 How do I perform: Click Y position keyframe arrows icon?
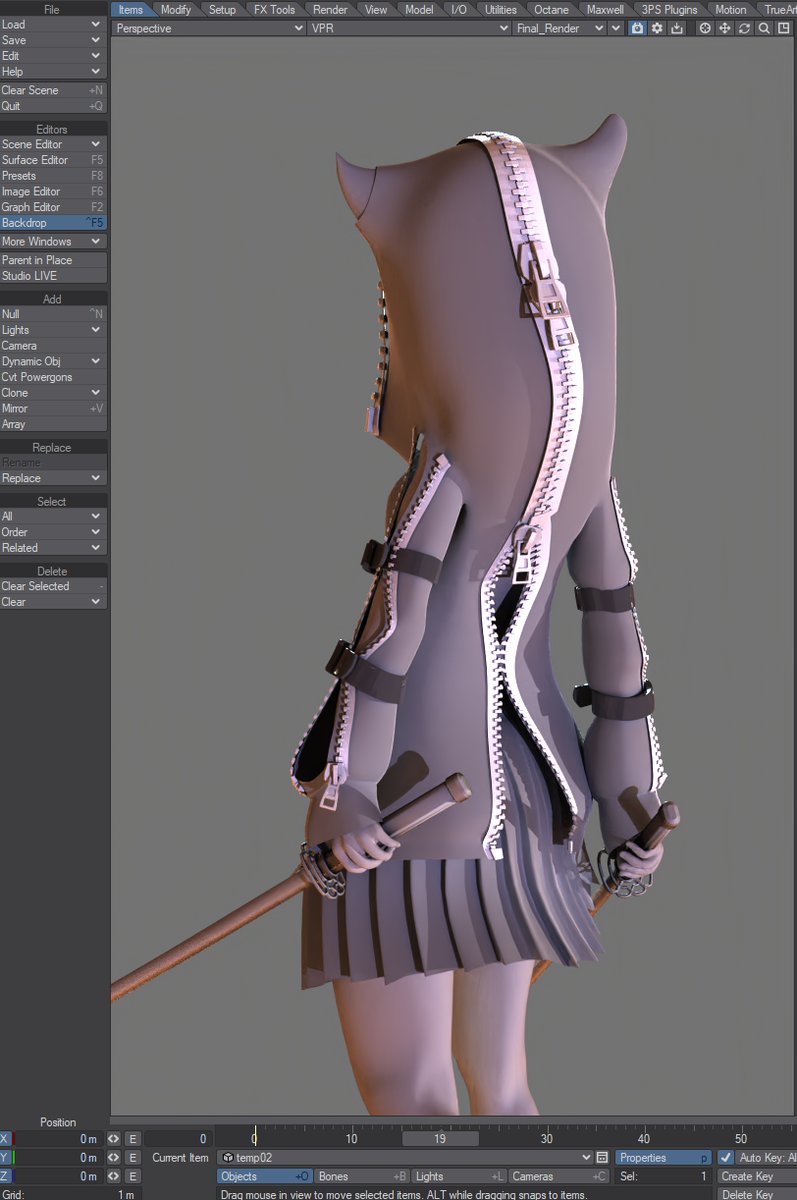113,1158
